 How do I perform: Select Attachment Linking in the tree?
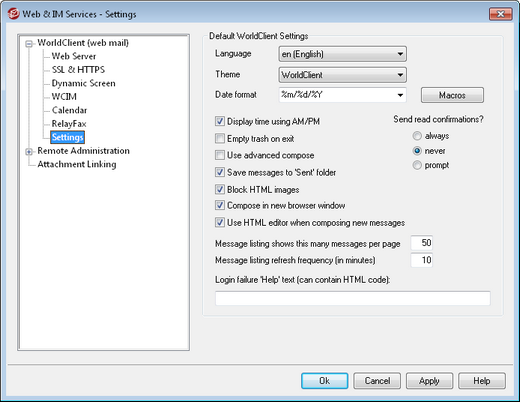click(77, 164)
